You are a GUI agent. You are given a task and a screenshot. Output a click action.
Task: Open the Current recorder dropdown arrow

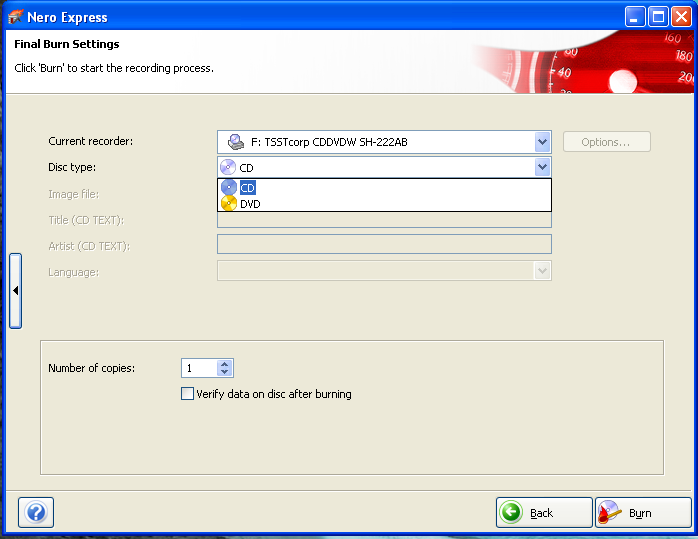point(542,142)
